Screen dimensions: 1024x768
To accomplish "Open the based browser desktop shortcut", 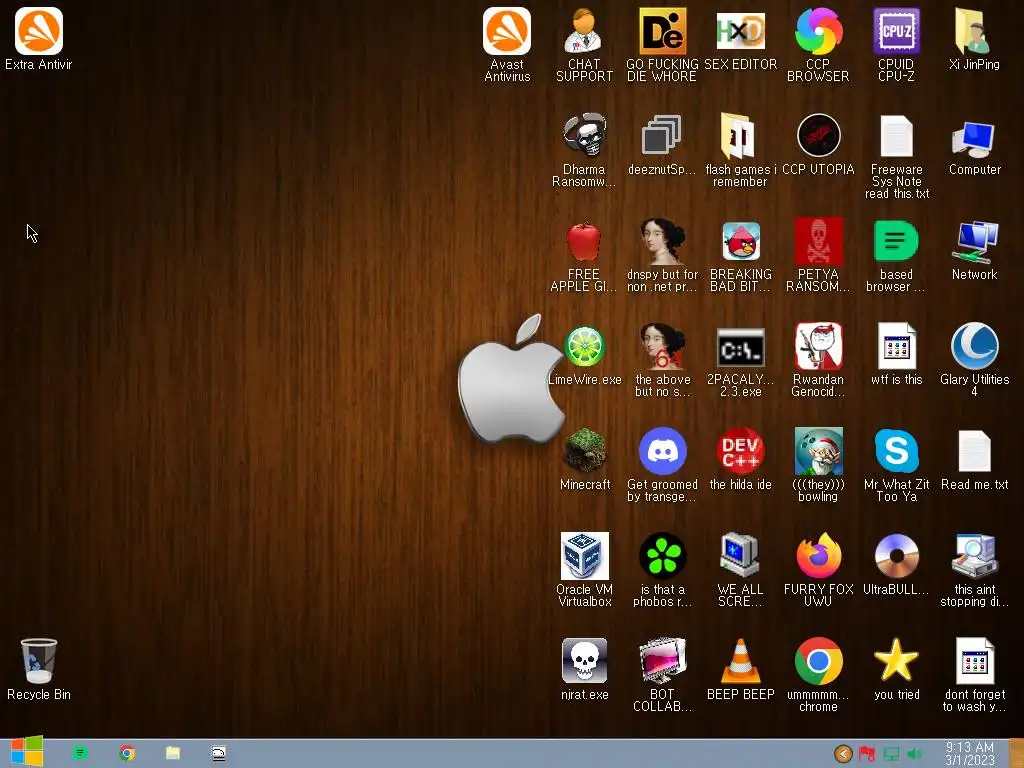I will (x=896, y=255).
